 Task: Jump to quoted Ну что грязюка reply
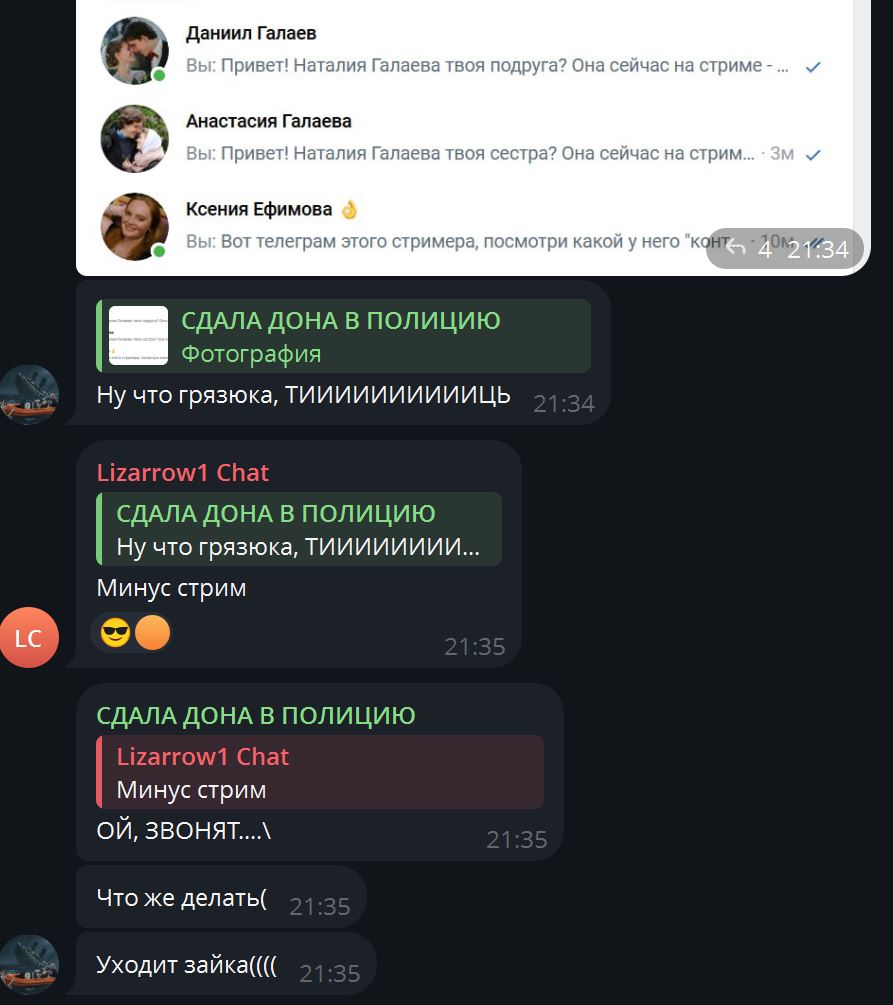coord(299,529)
